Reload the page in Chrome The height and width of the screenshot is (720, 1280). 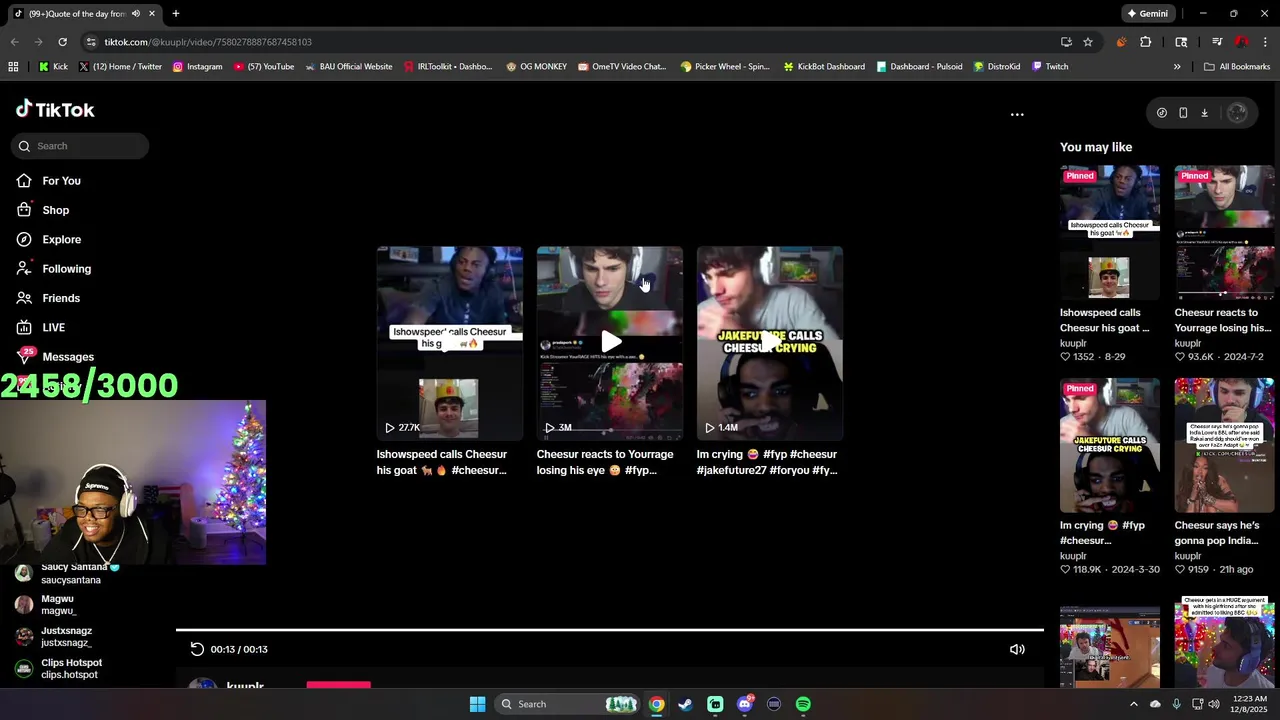pyautogui.click(x=62, y=42)
